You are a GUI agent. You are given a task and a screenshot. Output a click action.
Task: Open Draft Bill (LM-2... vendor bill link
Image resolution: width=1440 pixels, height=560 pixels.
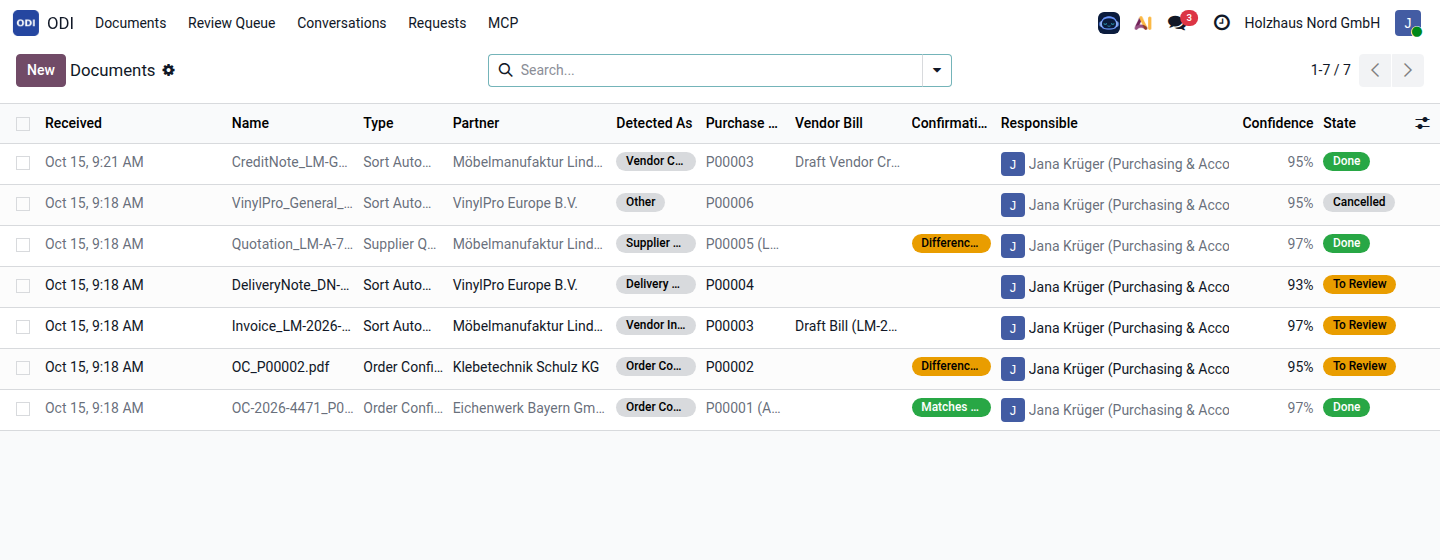click(x=847, y=326)
